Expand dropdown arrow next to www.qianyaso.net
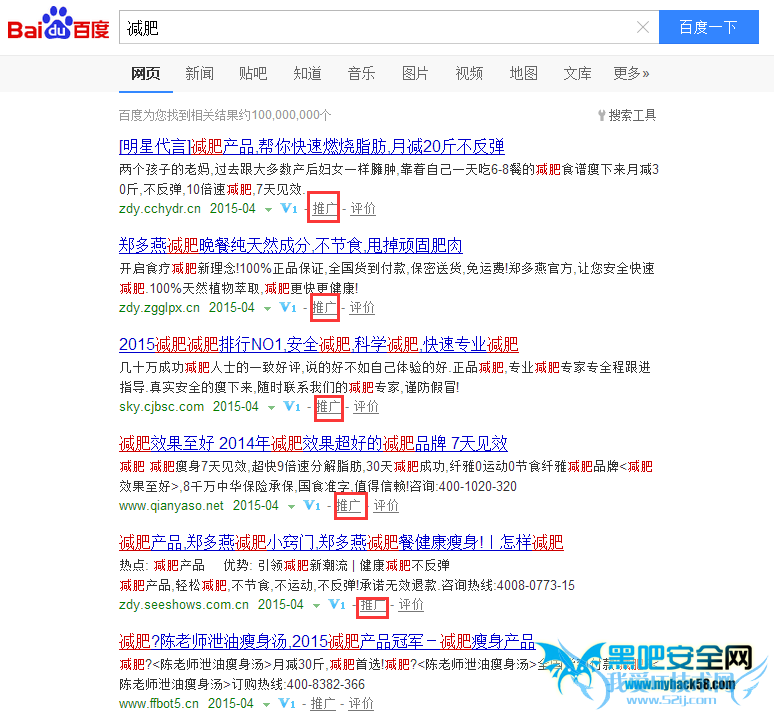774x715 pixels. pyautogui.click(x=291, y=507)
